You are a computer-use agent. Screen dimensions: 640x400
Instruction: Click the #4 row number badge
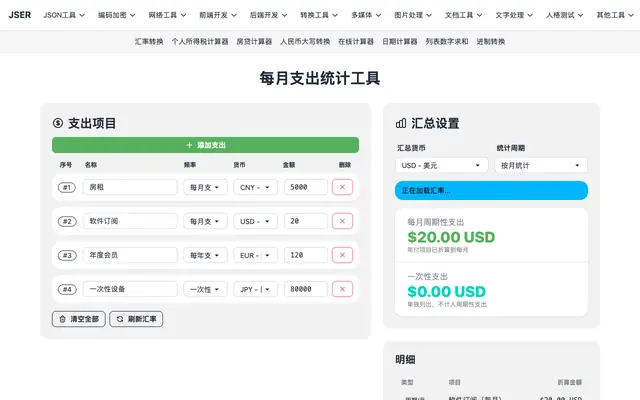pos(67,289)
